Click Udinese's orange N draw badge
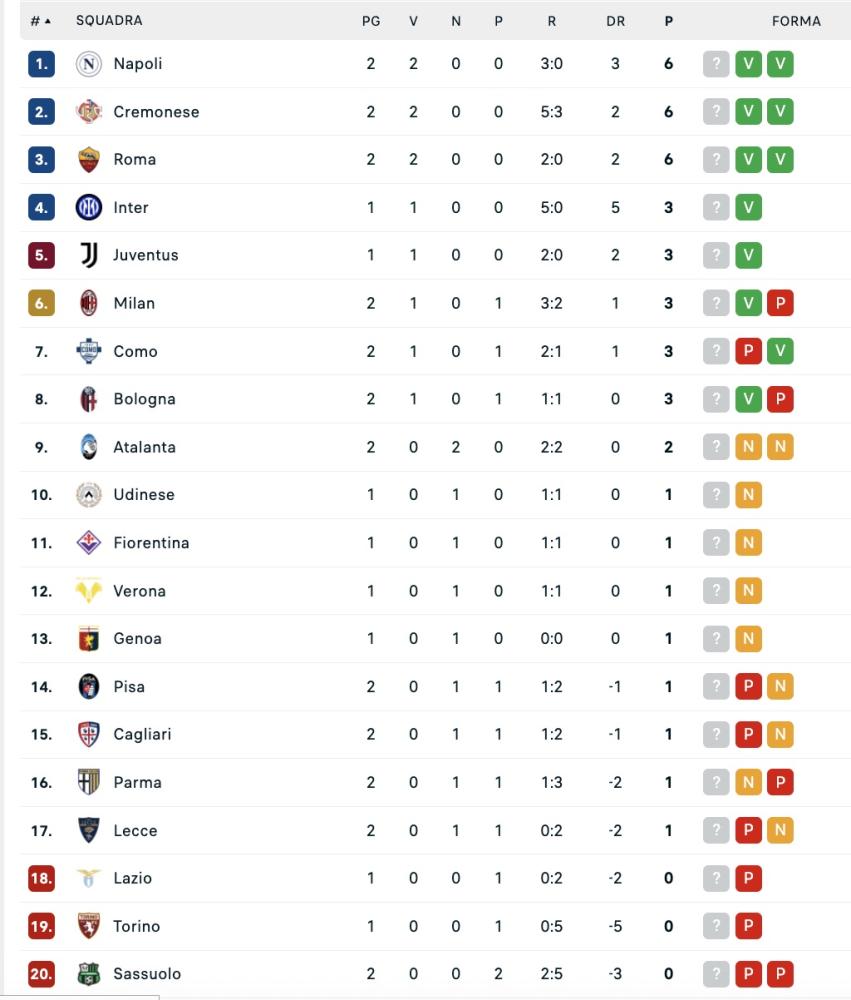The height and width of the screenshot is (1000, 851). pos(748,495)
